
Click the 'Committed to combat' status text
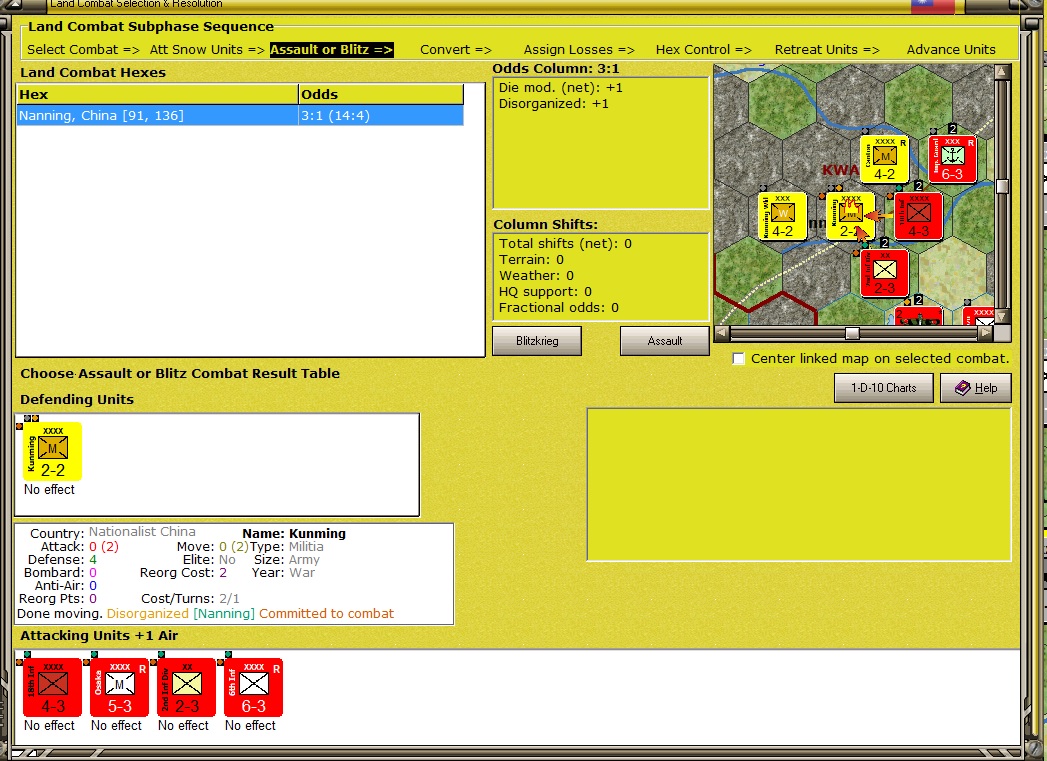327,613
